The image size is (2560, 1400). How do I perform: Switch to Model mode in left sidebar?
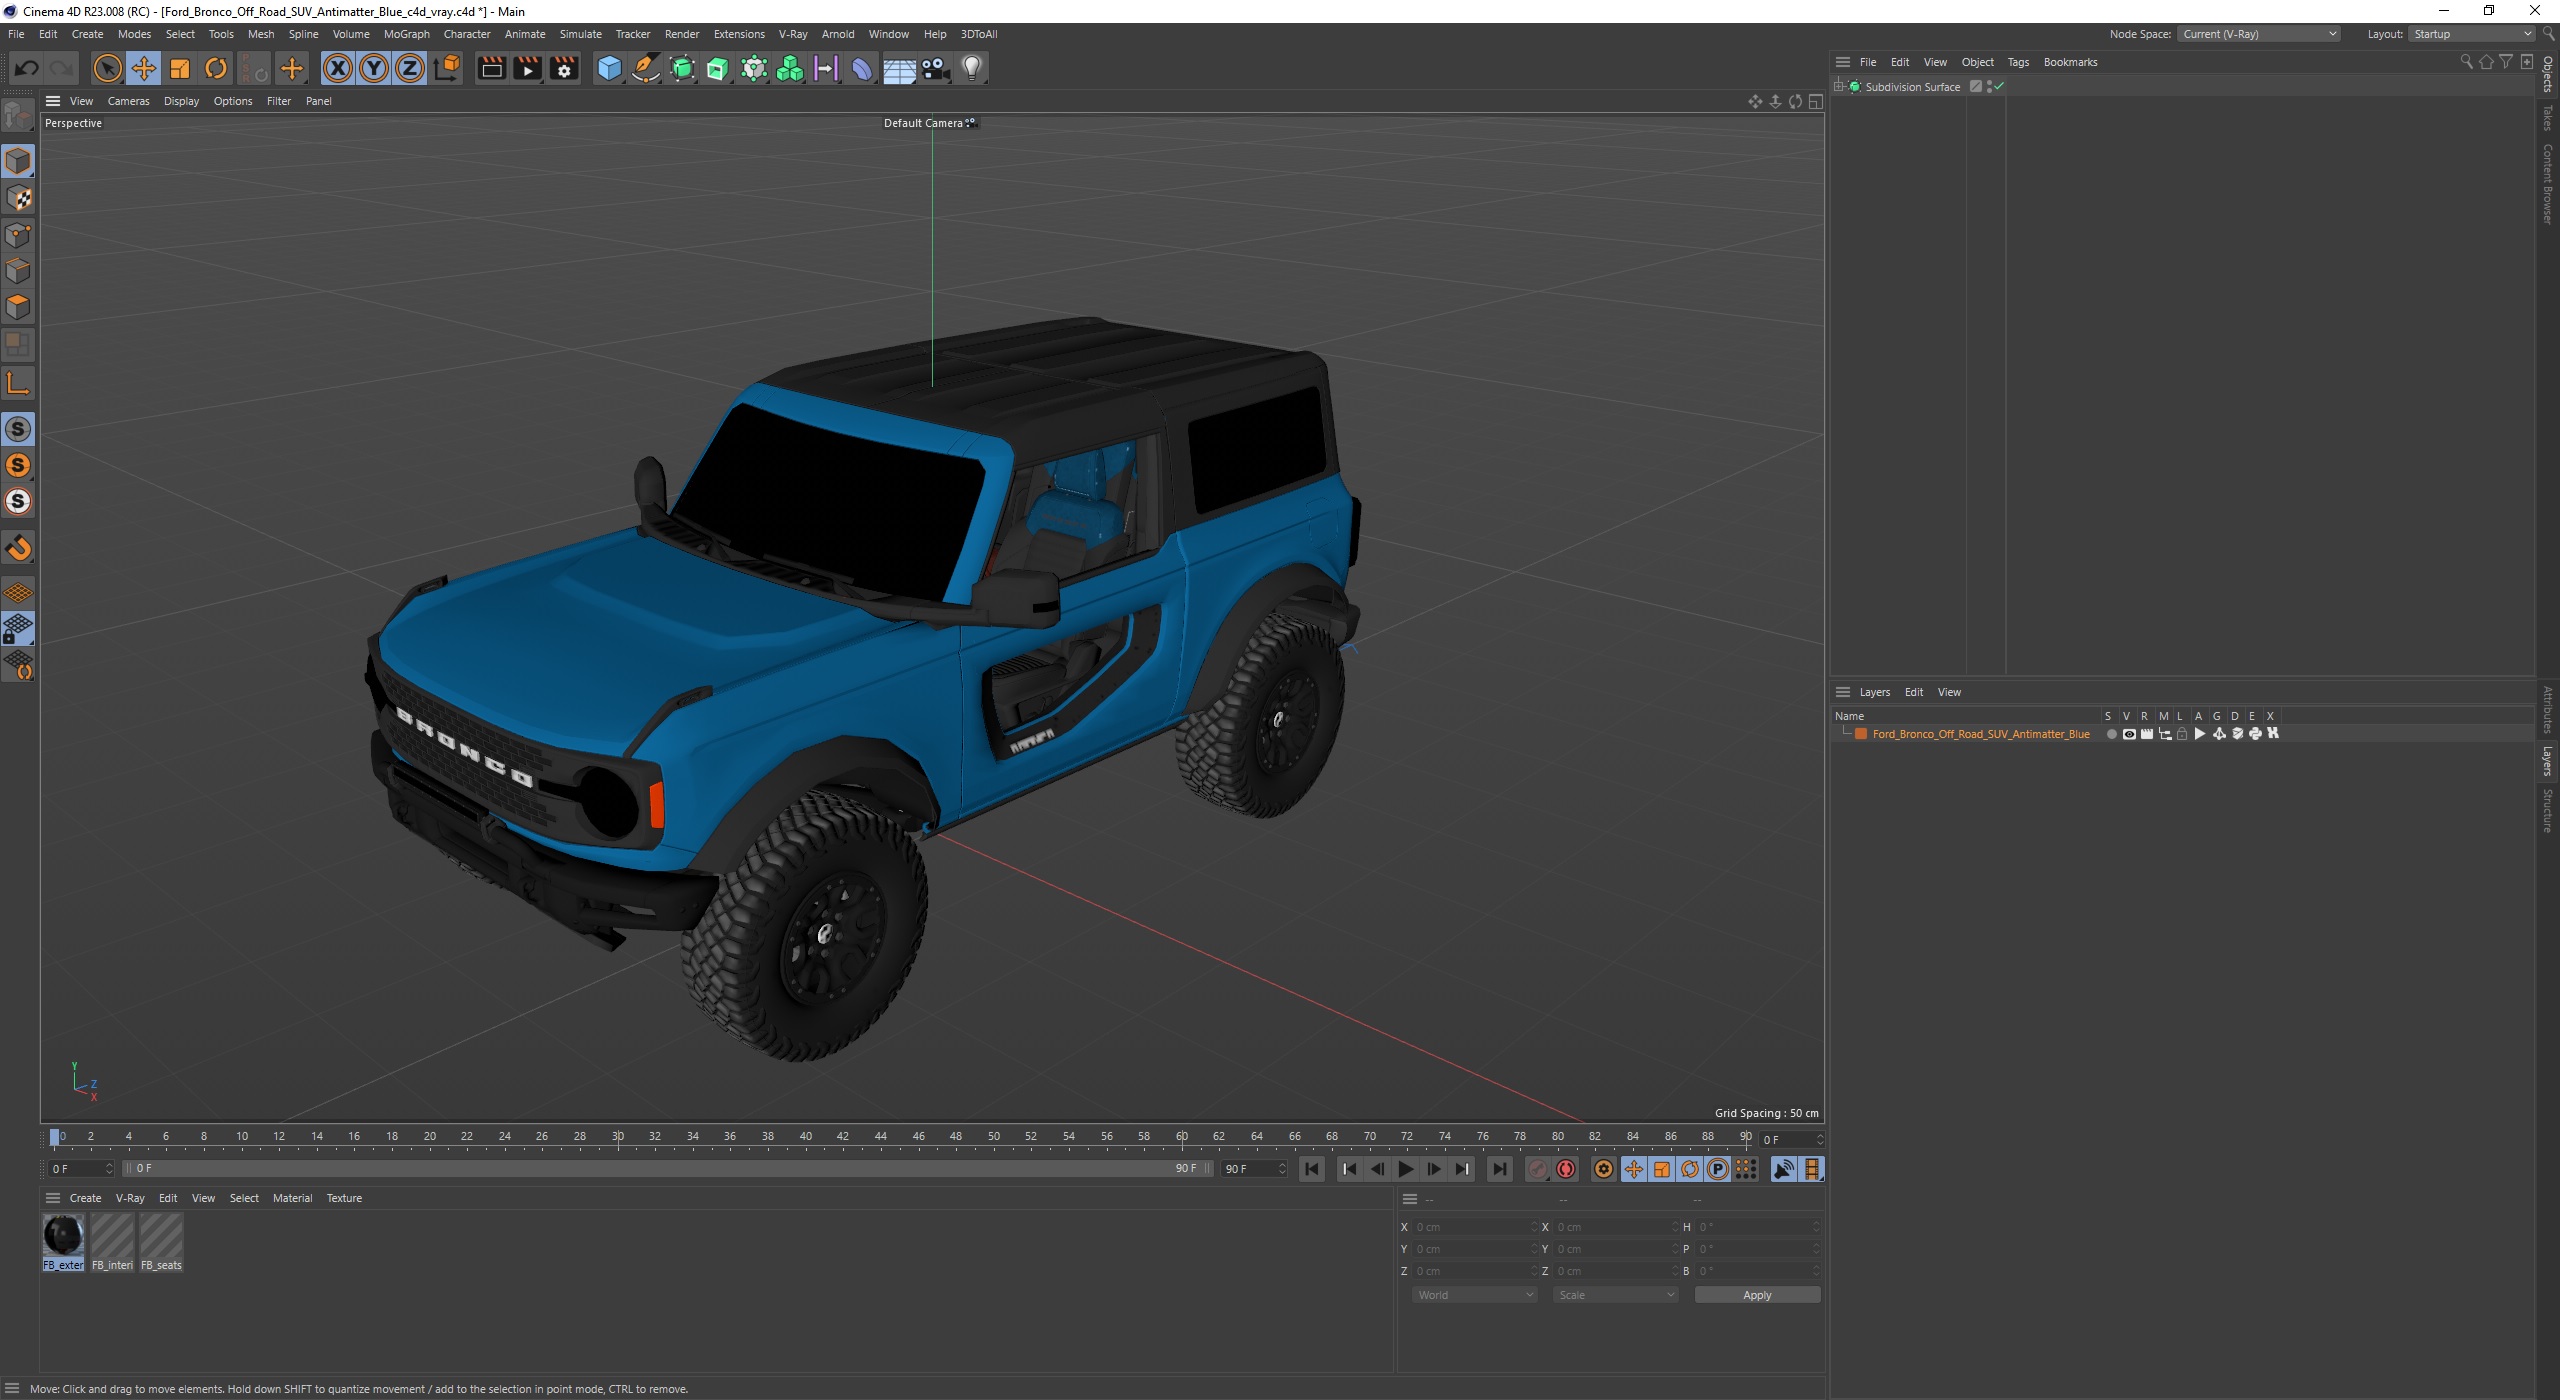click(18, 161)
